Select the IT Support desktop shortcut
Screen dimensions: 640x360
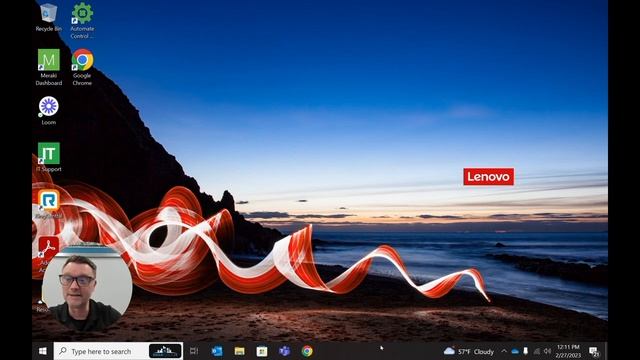point(49,157)
